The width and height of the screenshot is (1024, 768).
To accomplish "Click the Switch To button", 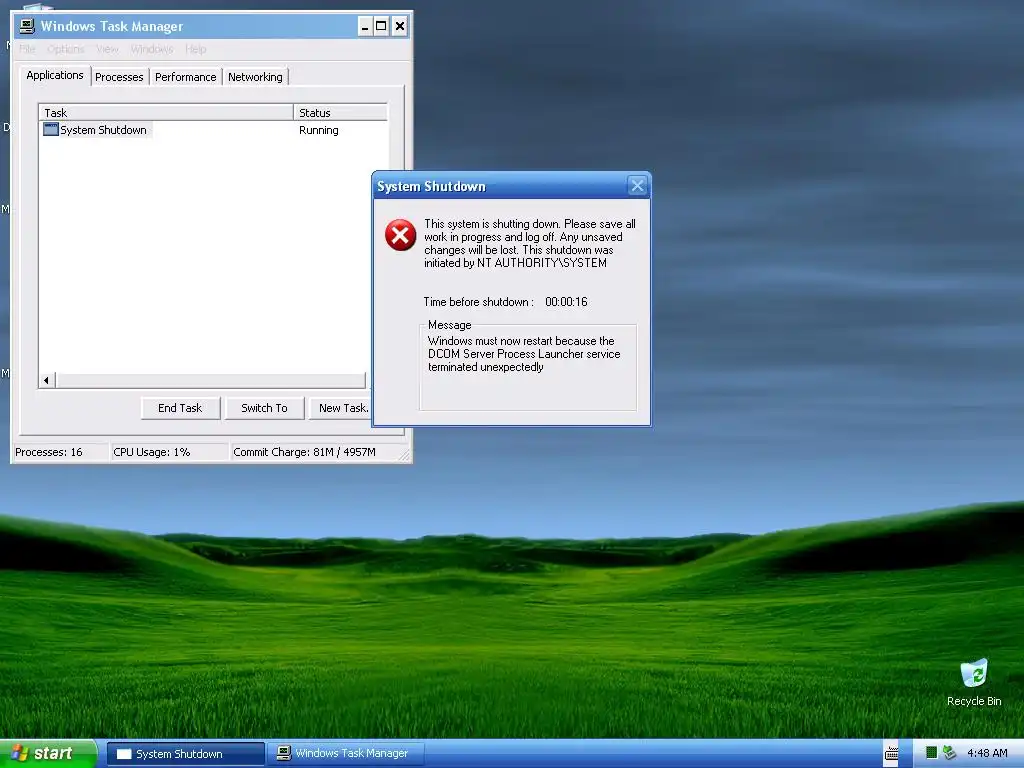I will click(x=264, y=408).
